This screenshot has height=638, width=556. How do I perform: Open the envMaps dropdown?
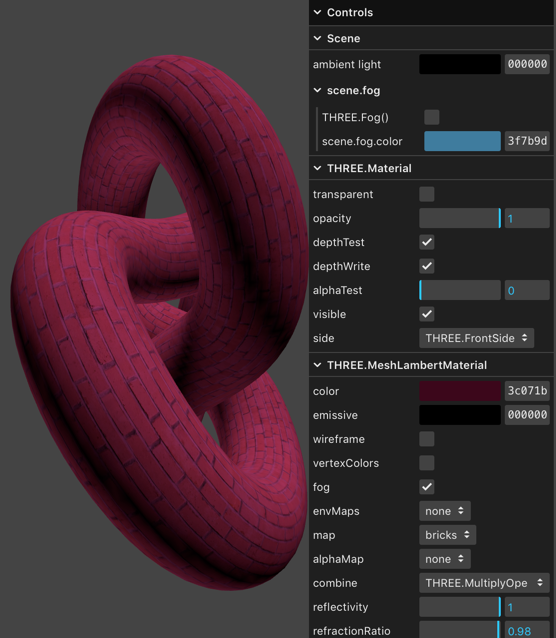[444, 511]
